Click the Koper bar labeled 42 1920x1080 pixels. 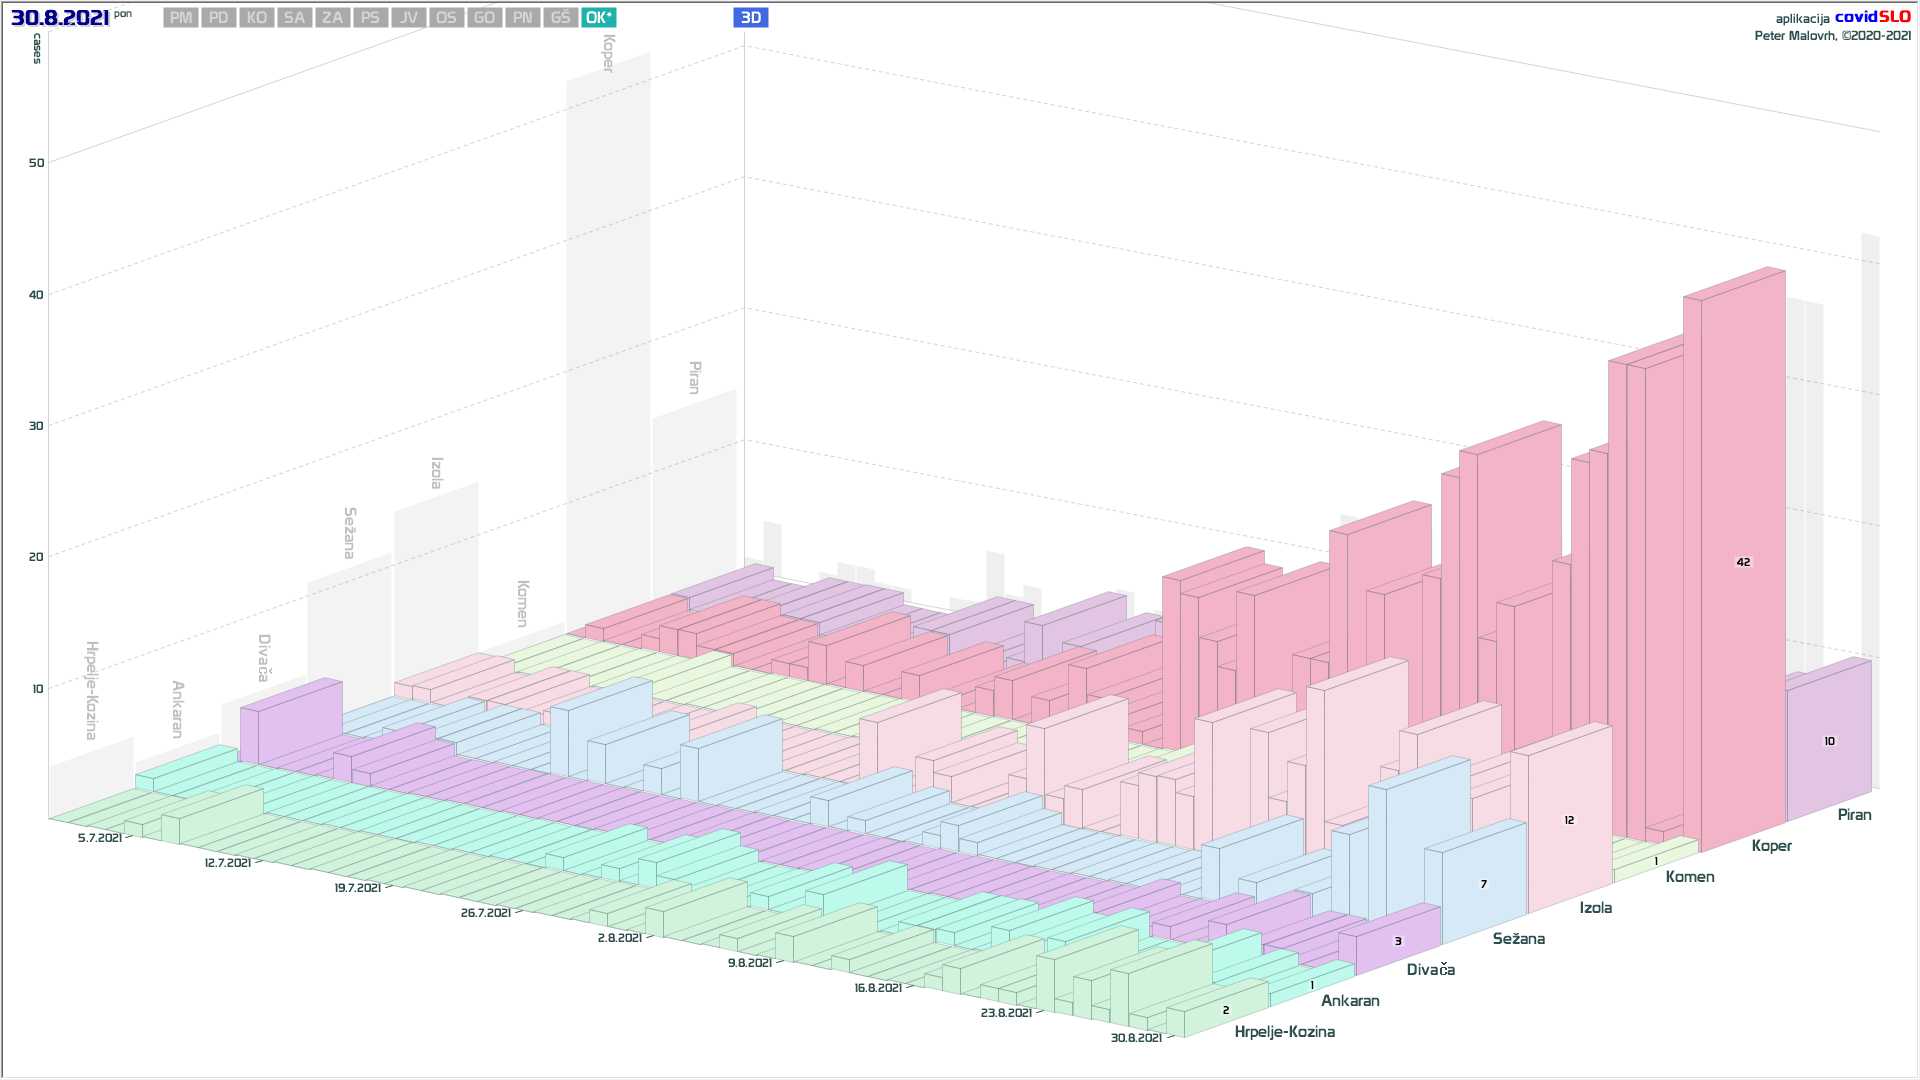point(1743,562)
